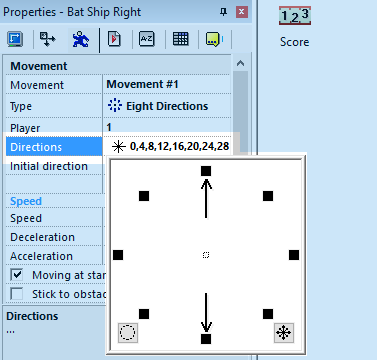Open the Settings properties tab
Screen dimensions: 377x360
point(15,39)
